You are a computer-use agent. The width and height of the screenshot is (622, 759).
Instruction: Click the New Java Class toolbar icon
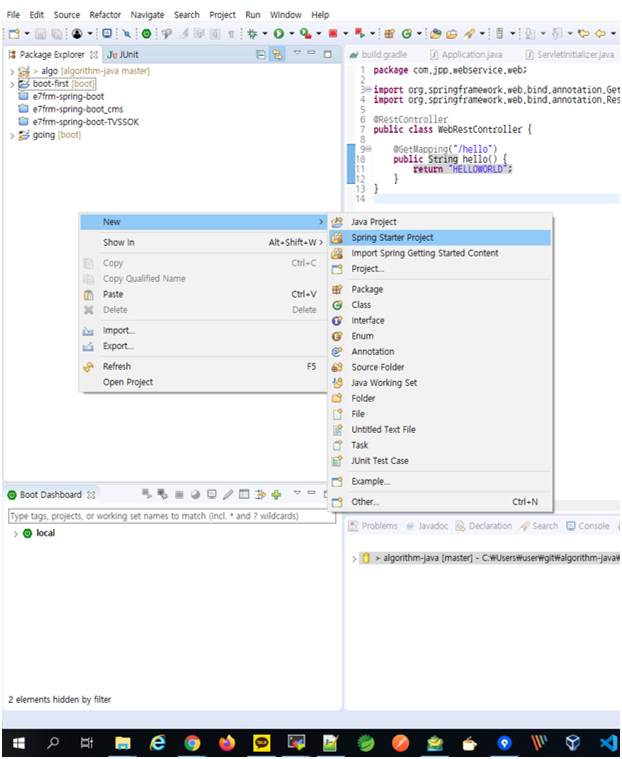pos(407,33)
